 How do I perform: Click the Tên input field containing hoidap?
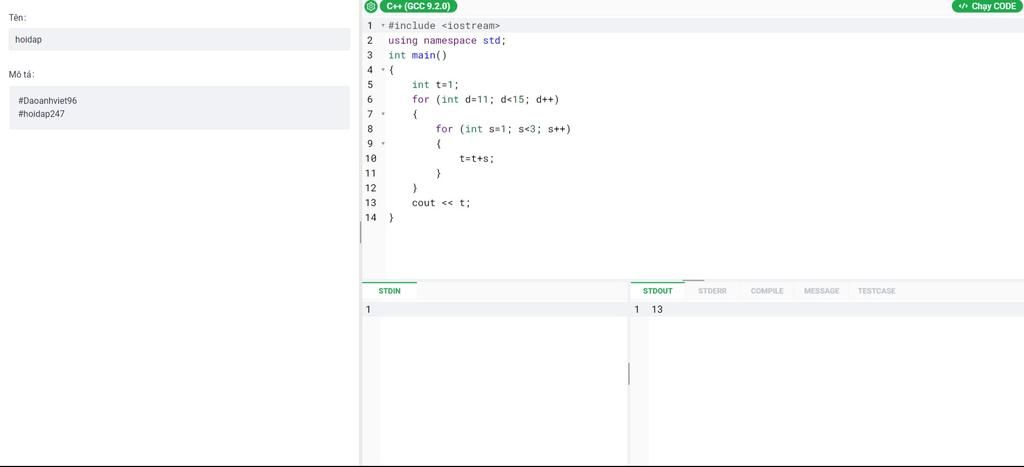(x=180, y=39)
